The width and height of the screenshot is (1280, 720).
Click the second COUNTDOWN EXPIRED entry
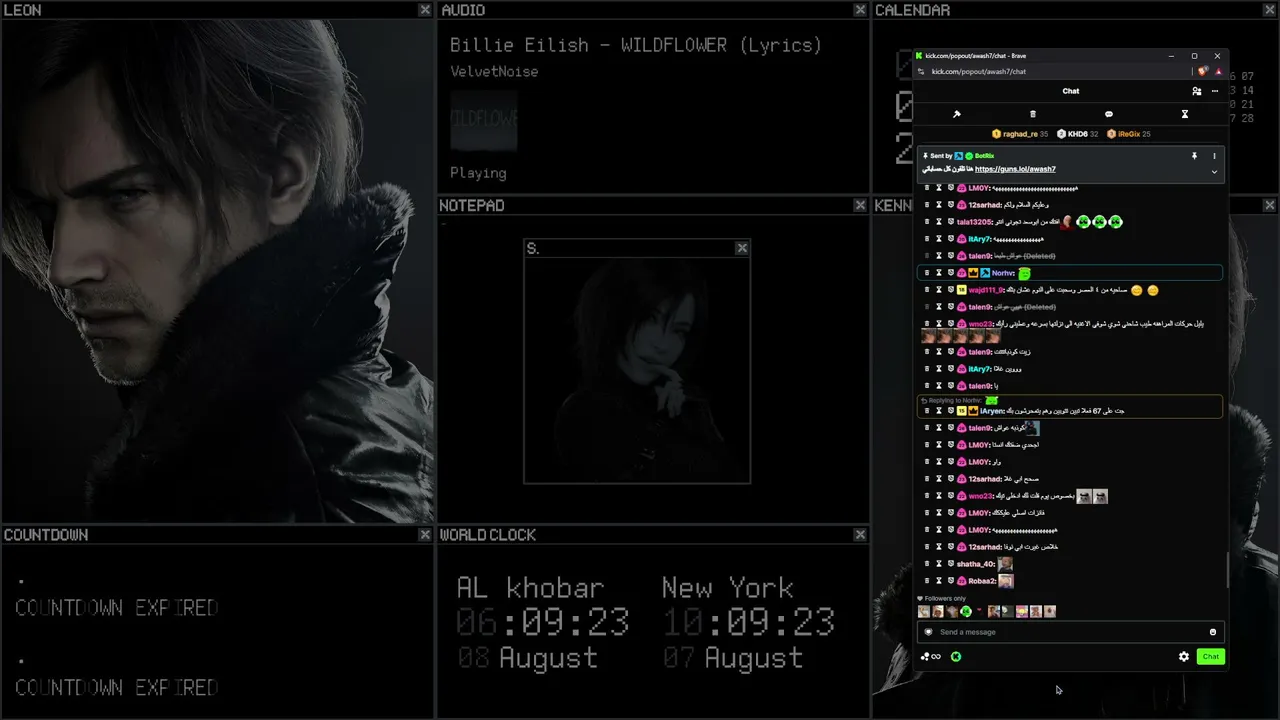coord(116,688)
